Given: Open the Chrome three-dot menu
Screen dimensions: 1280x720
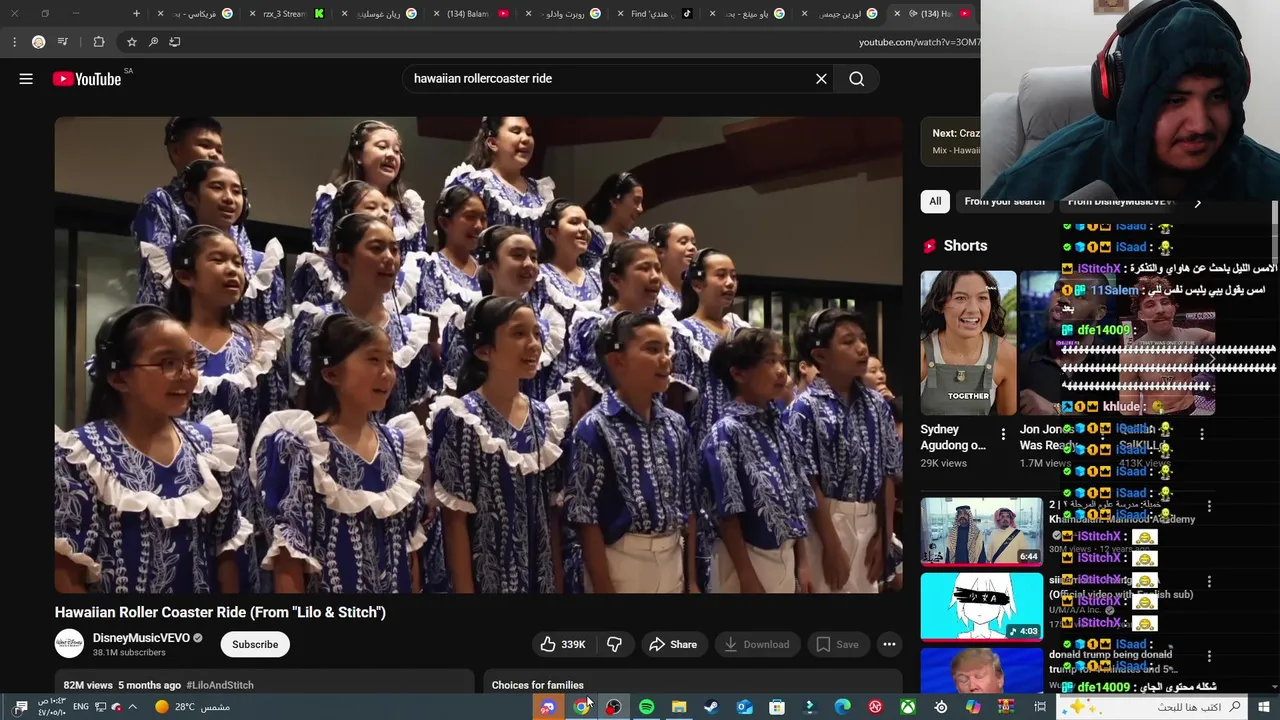Looking at the screenshot, I should tap(14, 42).
